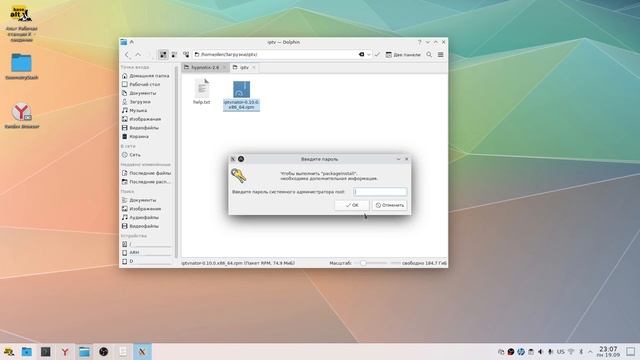Switch to the X password dialog task
This screenshot has height=360, width=640.
(142, 352)
